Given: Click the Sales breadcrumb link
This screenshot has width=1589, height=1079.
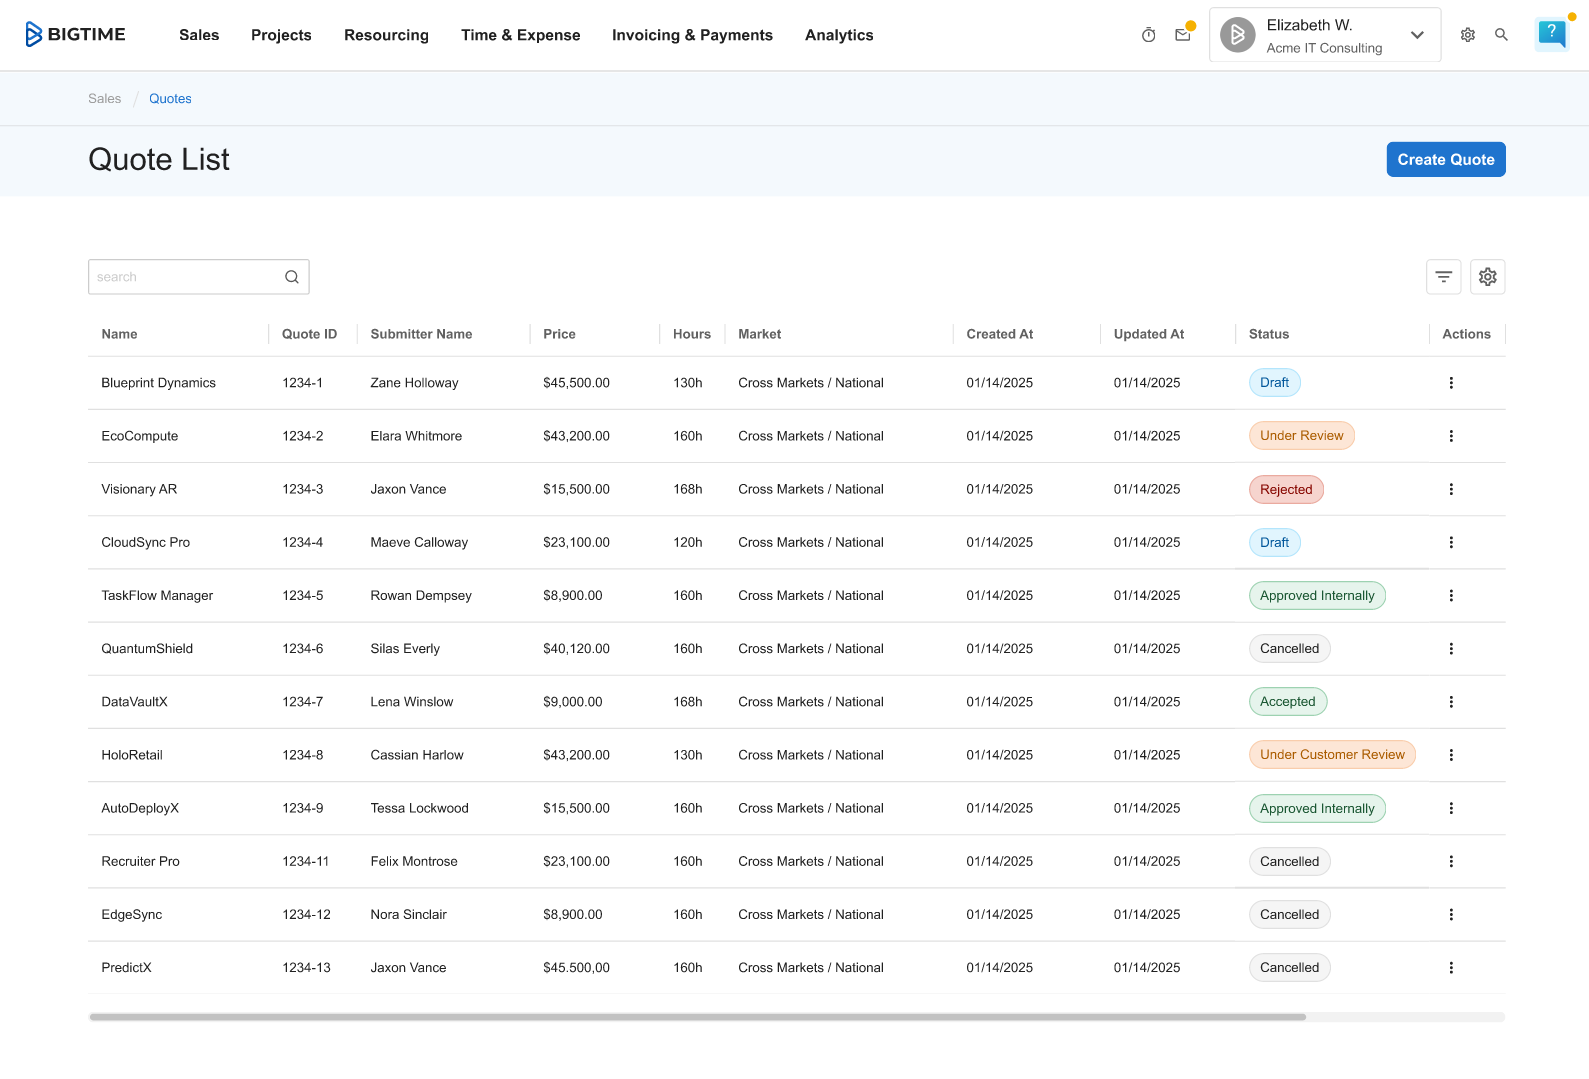Looking at the screenshot, I should coord(104,99).
